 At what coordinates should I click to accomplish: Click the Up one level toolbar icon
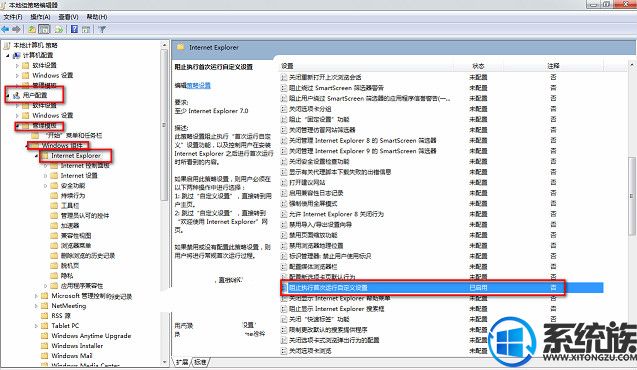(32, 29)
